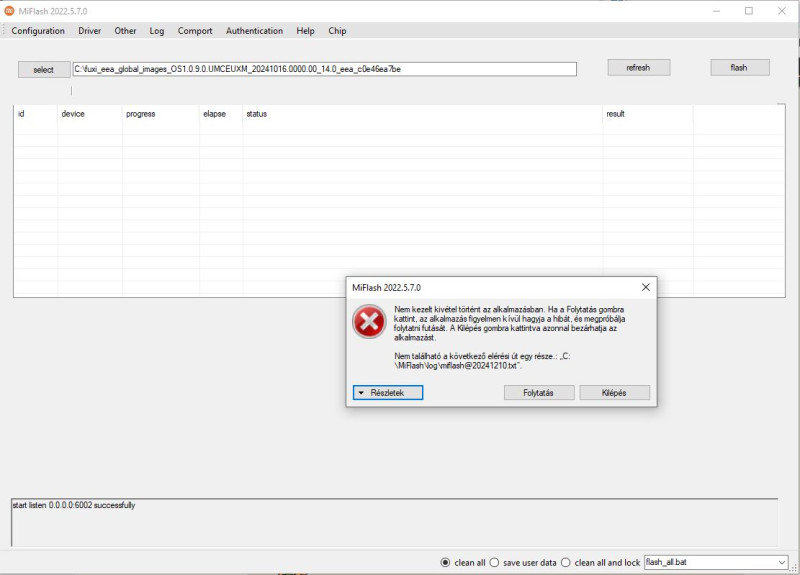Click the result column header
The width and height of the screenshot is (800, 575).
[647, 114]
